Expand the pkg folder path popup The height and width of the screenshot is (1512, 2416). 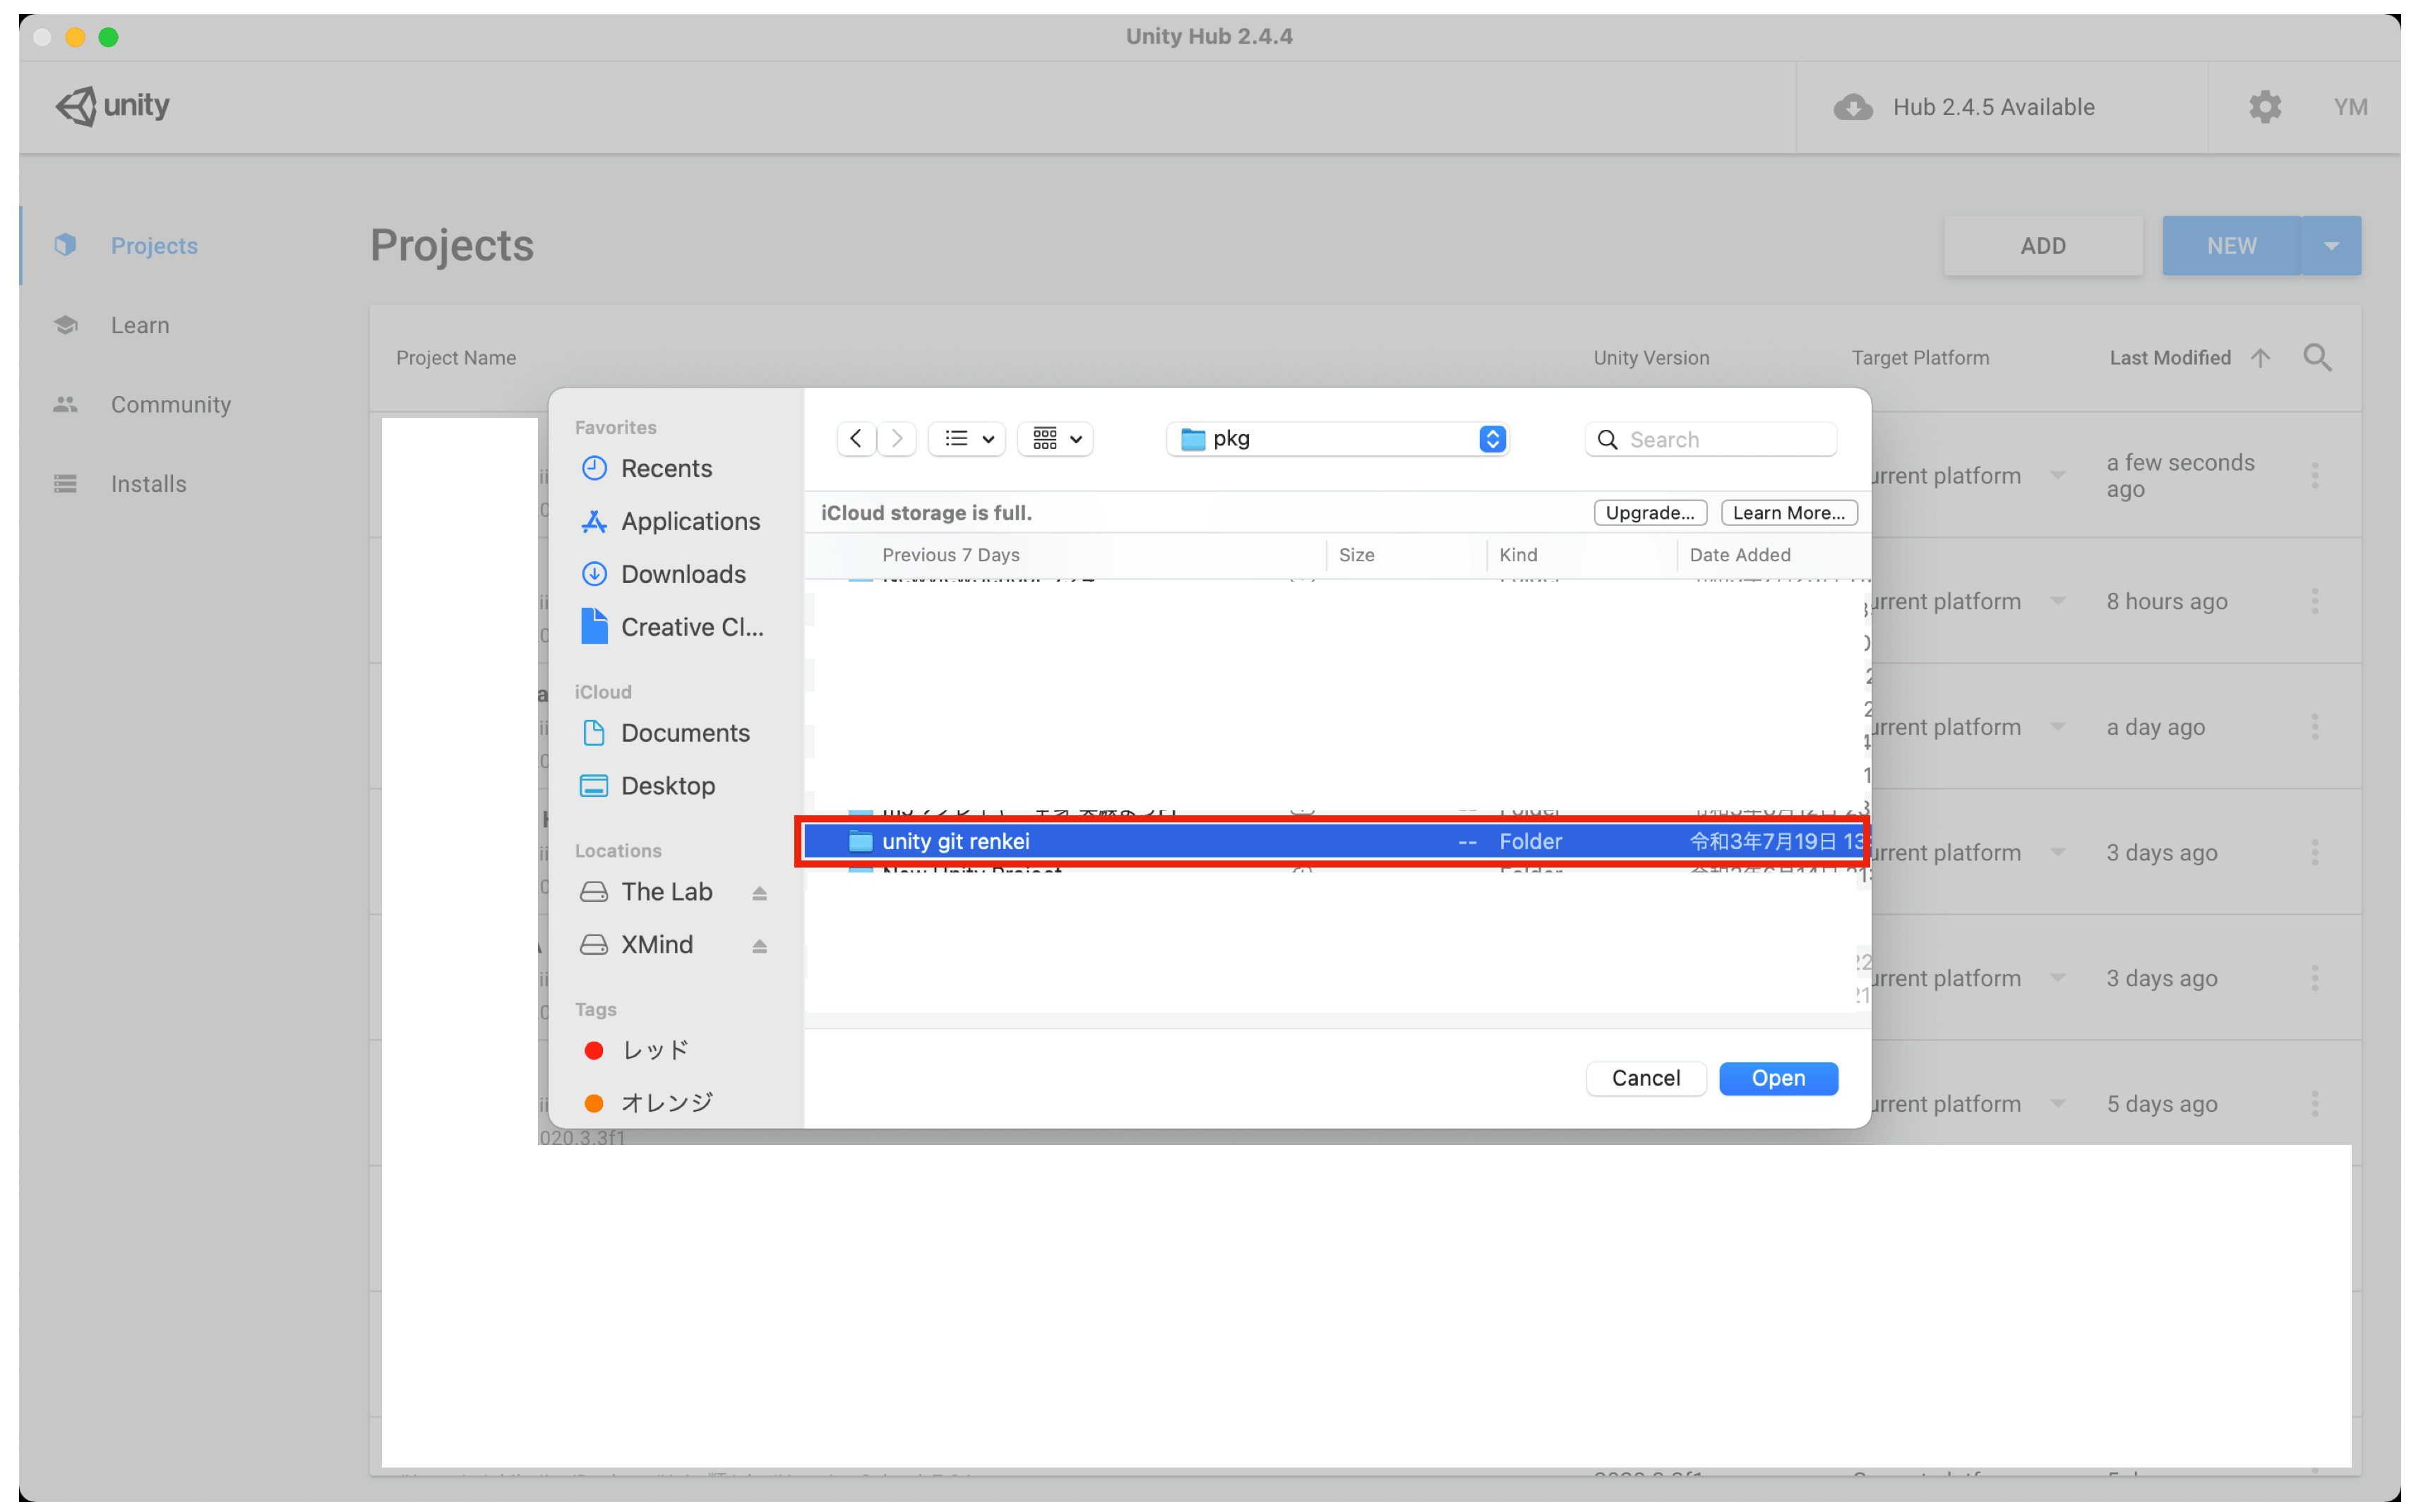[x=1491, y=439]
